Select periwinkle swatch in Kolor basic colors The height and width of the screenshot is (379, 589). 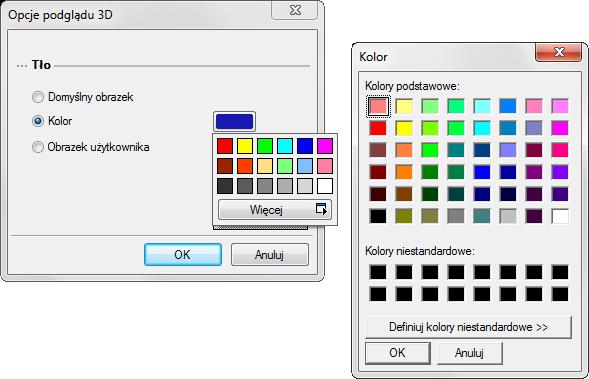508,150
